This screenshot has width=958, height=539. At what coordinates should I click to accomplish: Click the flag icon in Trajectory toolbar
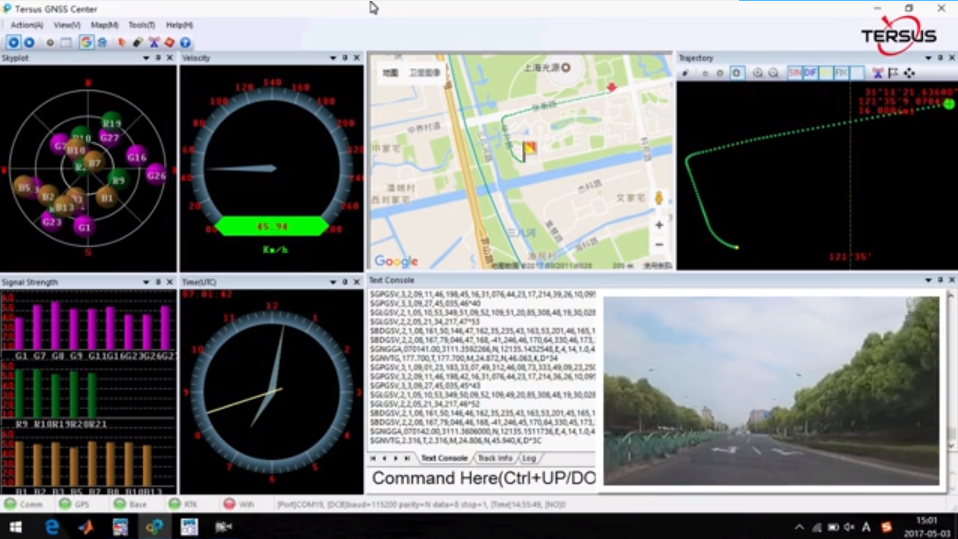point(893,73)
